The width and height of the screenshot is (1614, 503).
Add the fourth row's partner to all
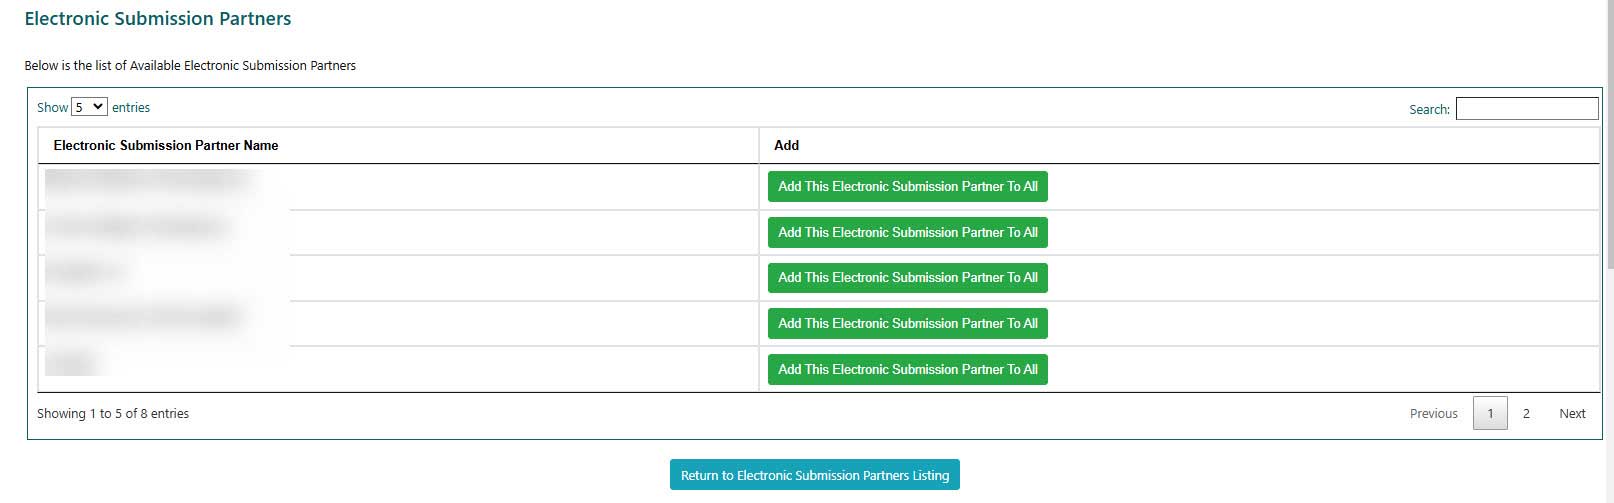pyautogui.click(x=907, y=324)
